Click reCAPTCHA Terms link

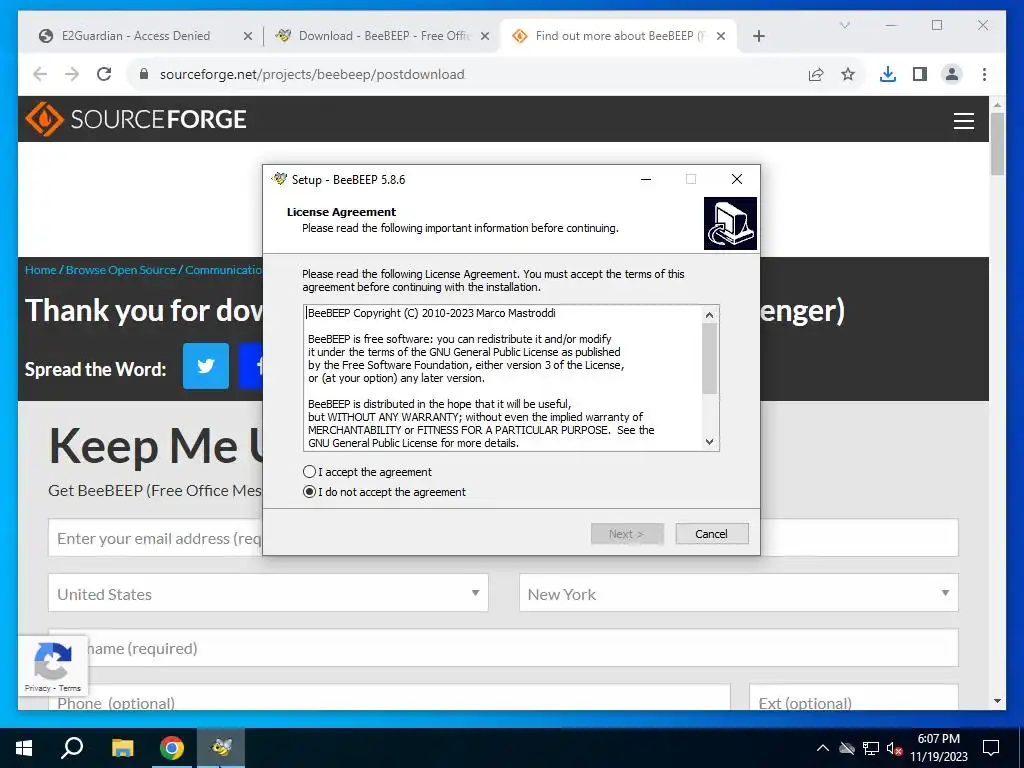click(x=69, y=688)
